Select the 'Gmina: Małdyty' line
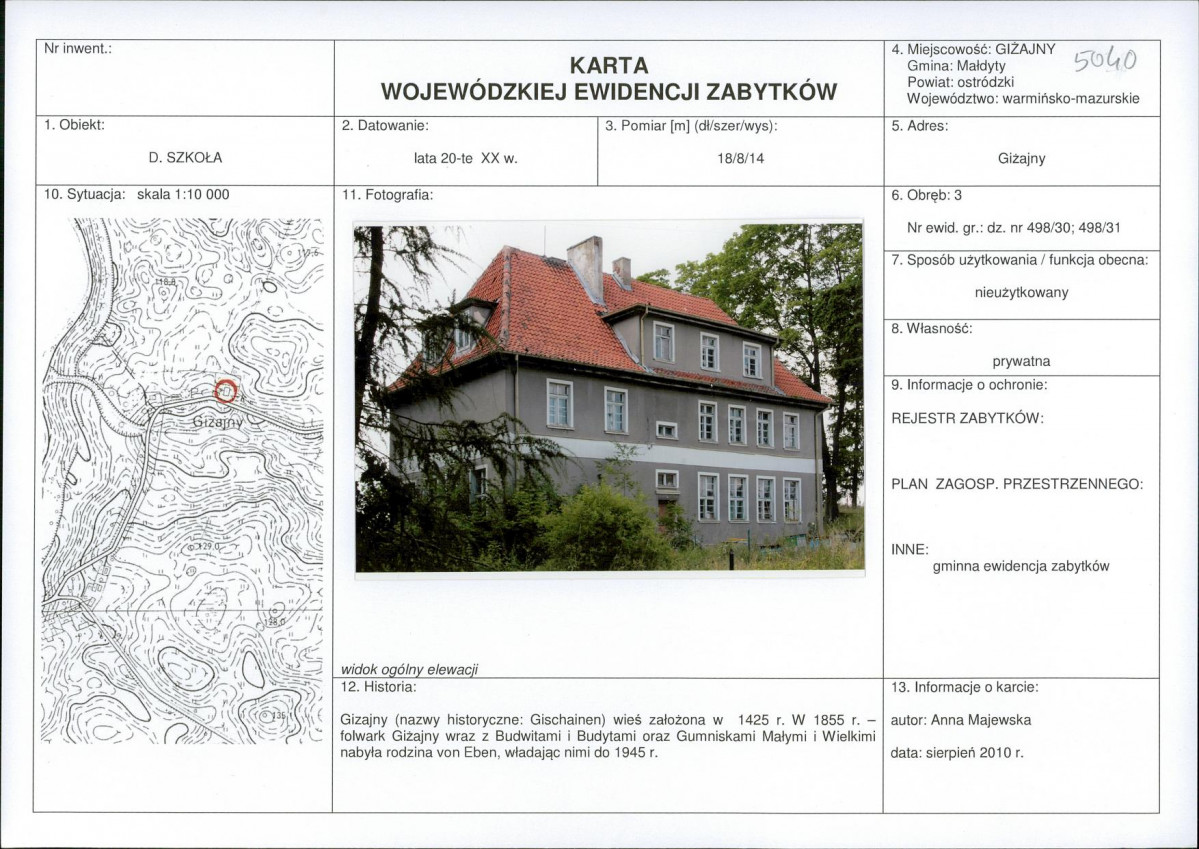This screenshot has height=849, width=1199. [957, 67]
